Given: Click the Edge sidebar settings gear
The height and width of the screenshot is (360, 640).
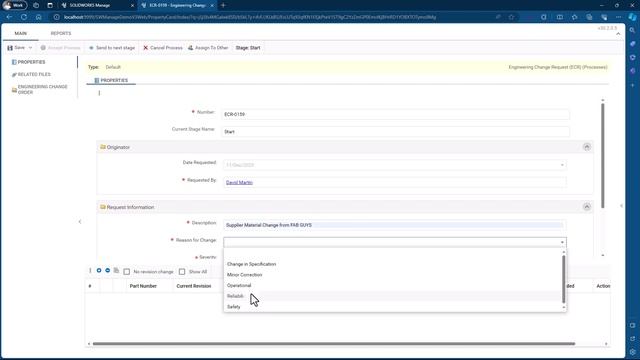Looking at the screenshot, I should pos(632,352).
